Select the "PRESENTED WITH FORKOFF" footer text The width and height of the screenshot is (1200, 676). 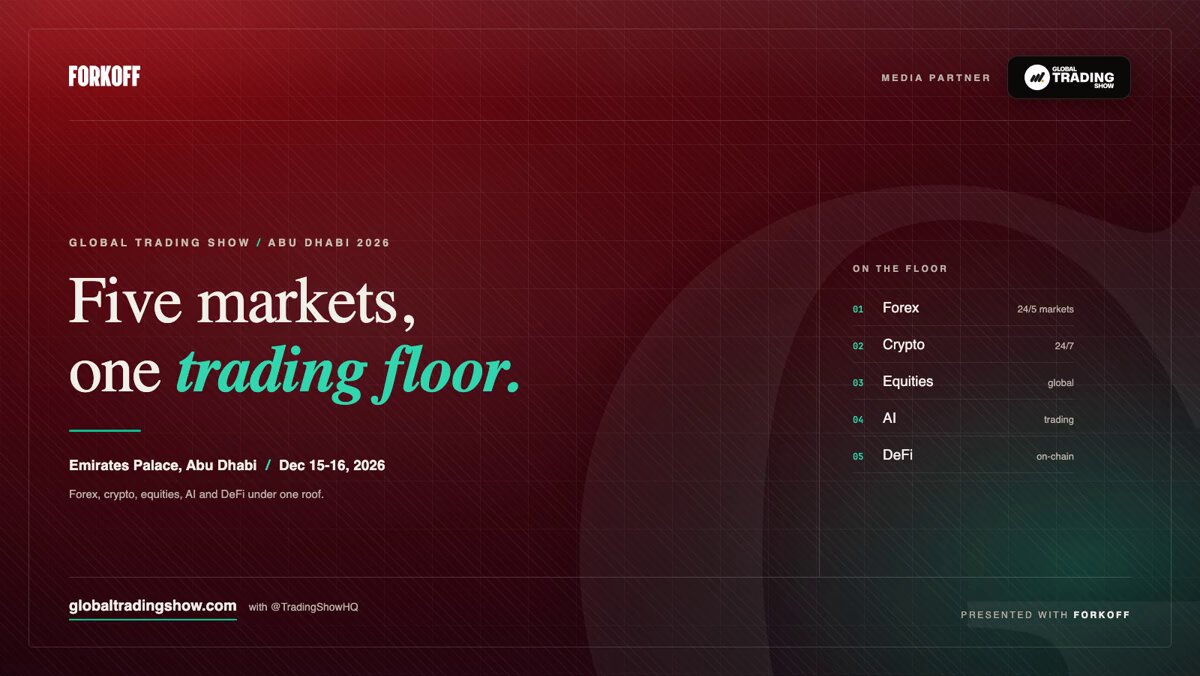pos(1045,615)
